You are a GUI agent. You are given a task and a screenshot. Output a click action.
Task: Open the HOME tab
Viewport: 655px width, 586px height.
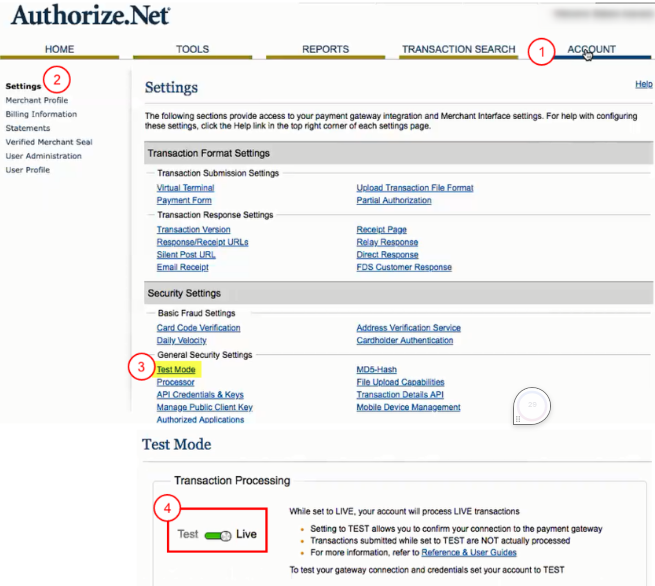pos(59,49)
